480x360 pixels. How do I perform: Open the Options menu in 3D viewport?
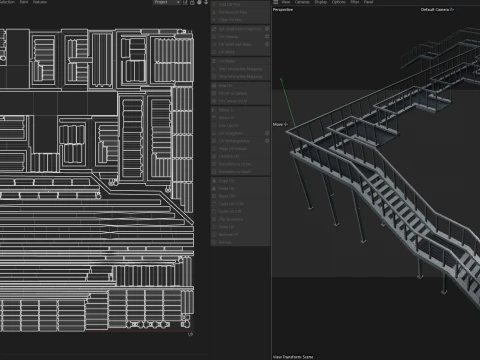point(339,2)
